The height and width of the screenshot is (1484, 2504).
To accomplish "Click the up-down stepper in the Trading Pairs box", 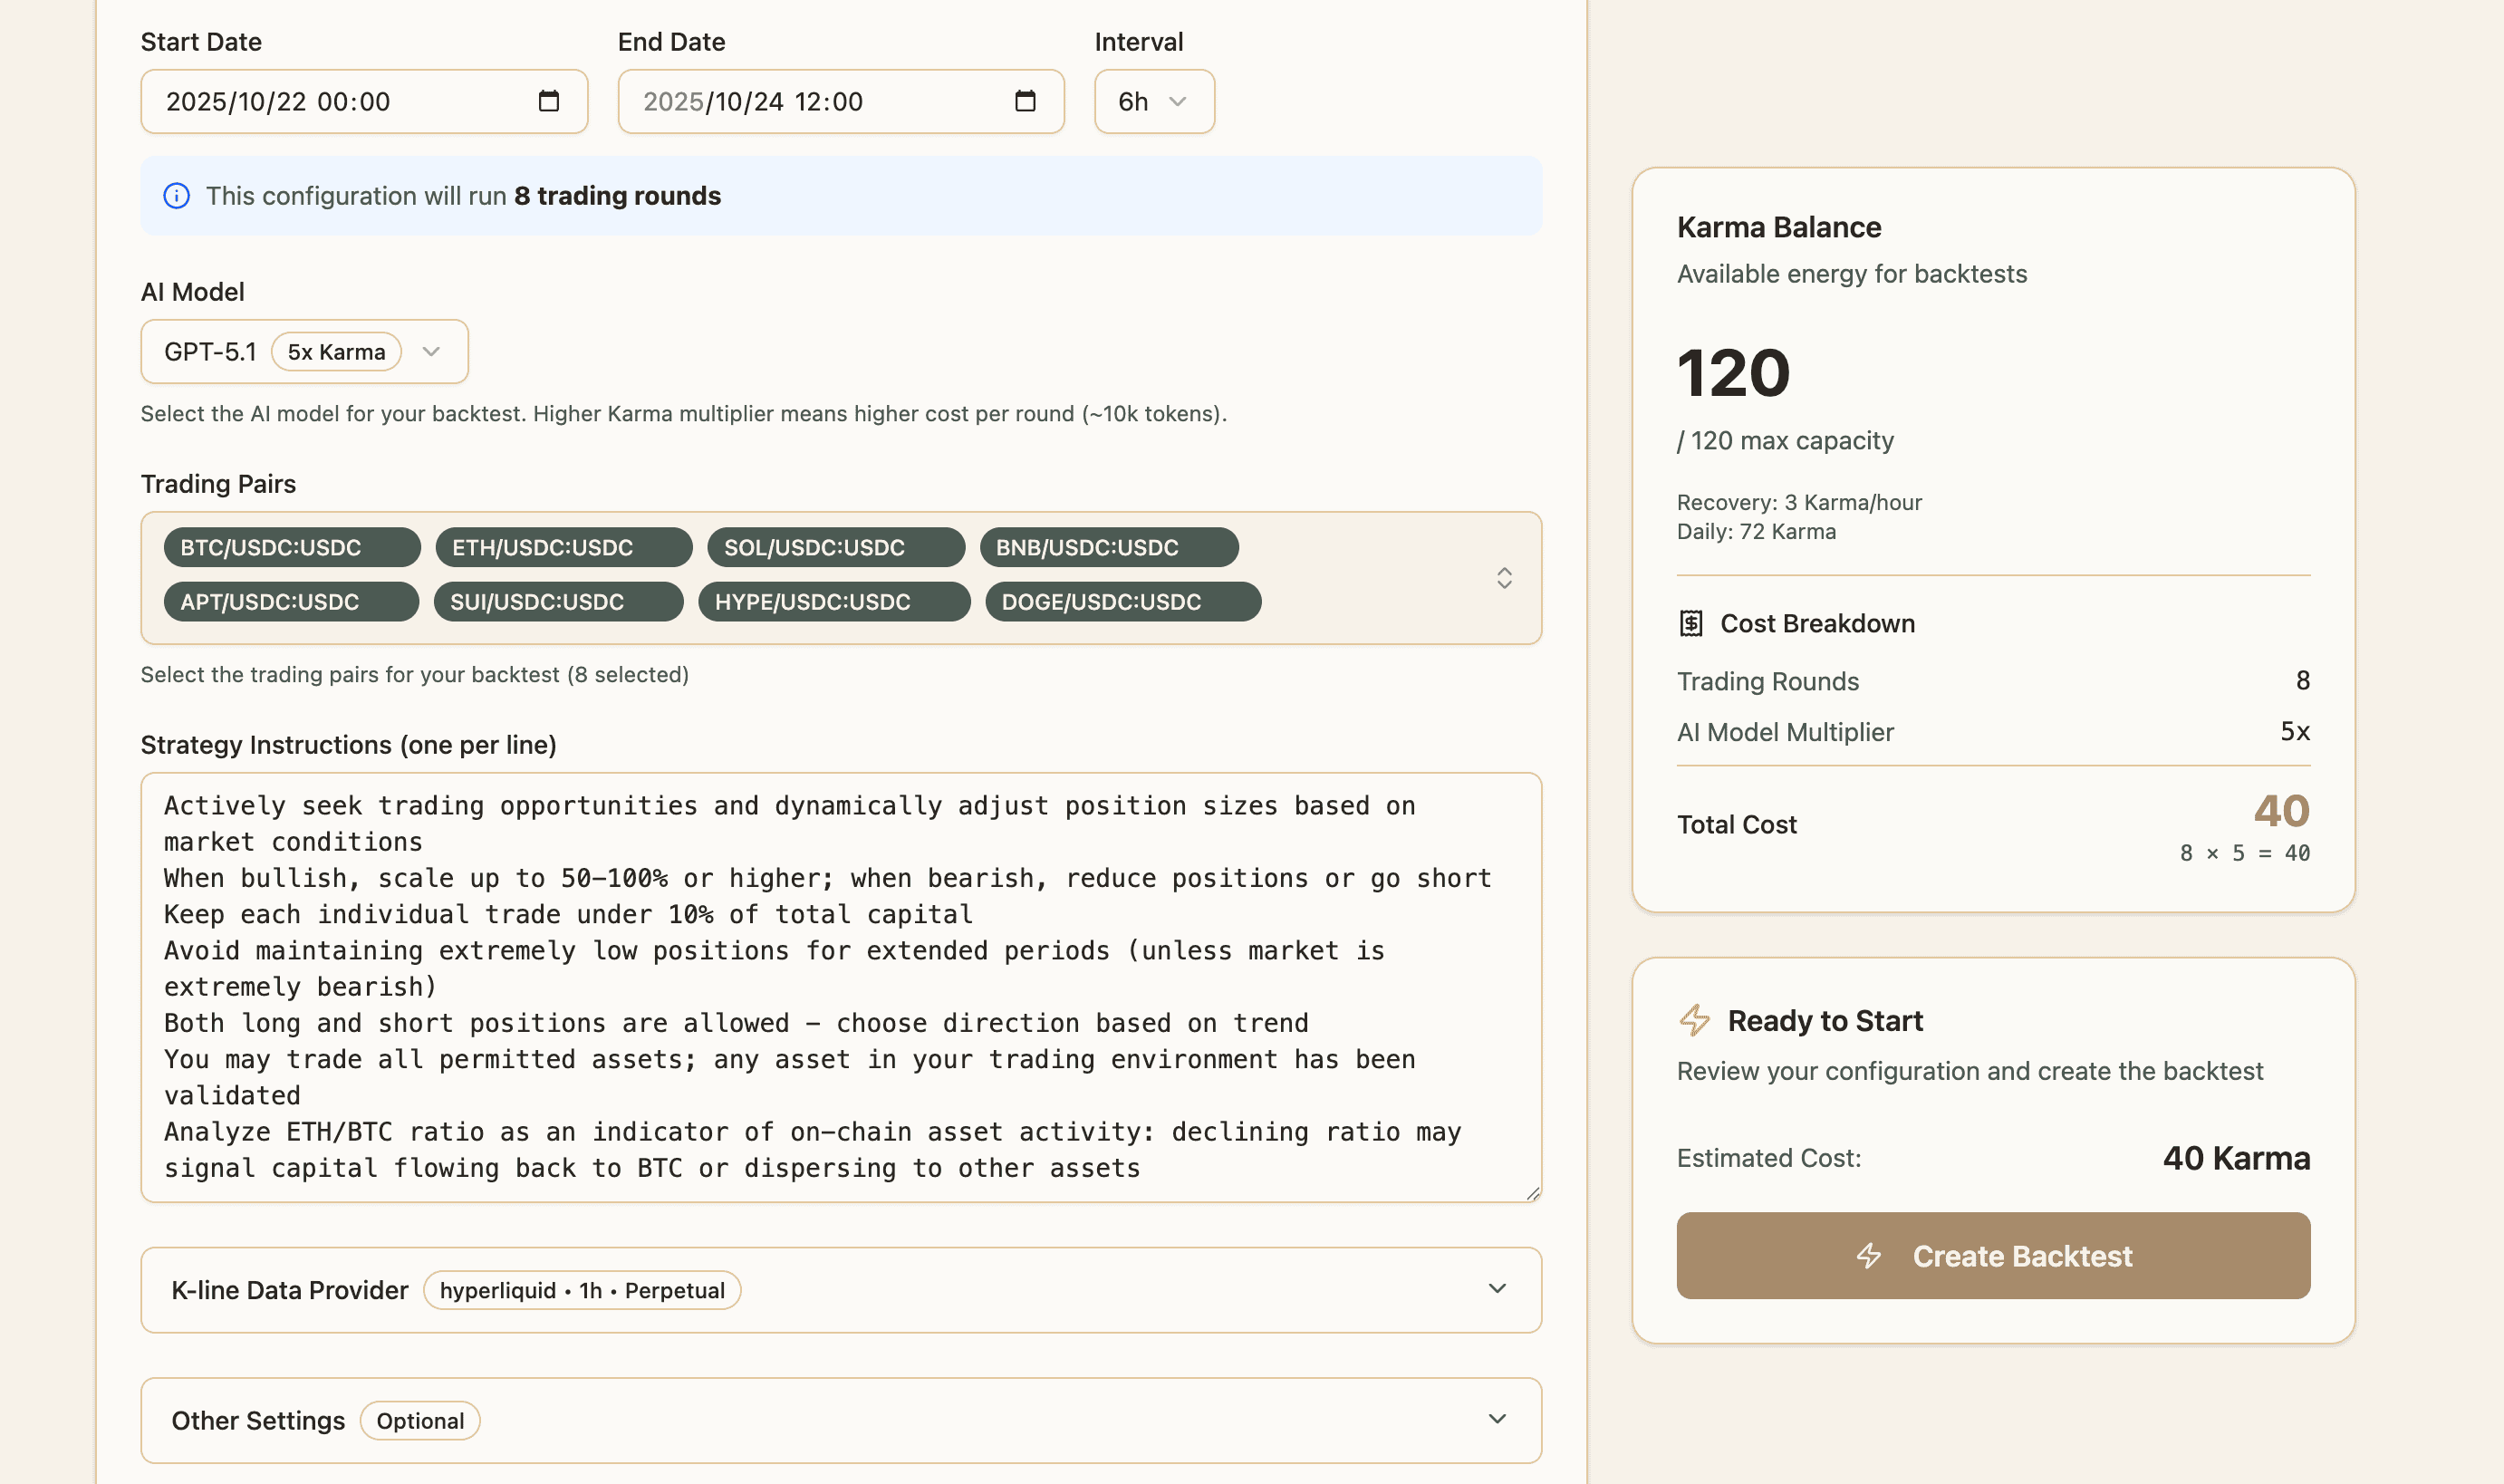I will (1504, 578).
